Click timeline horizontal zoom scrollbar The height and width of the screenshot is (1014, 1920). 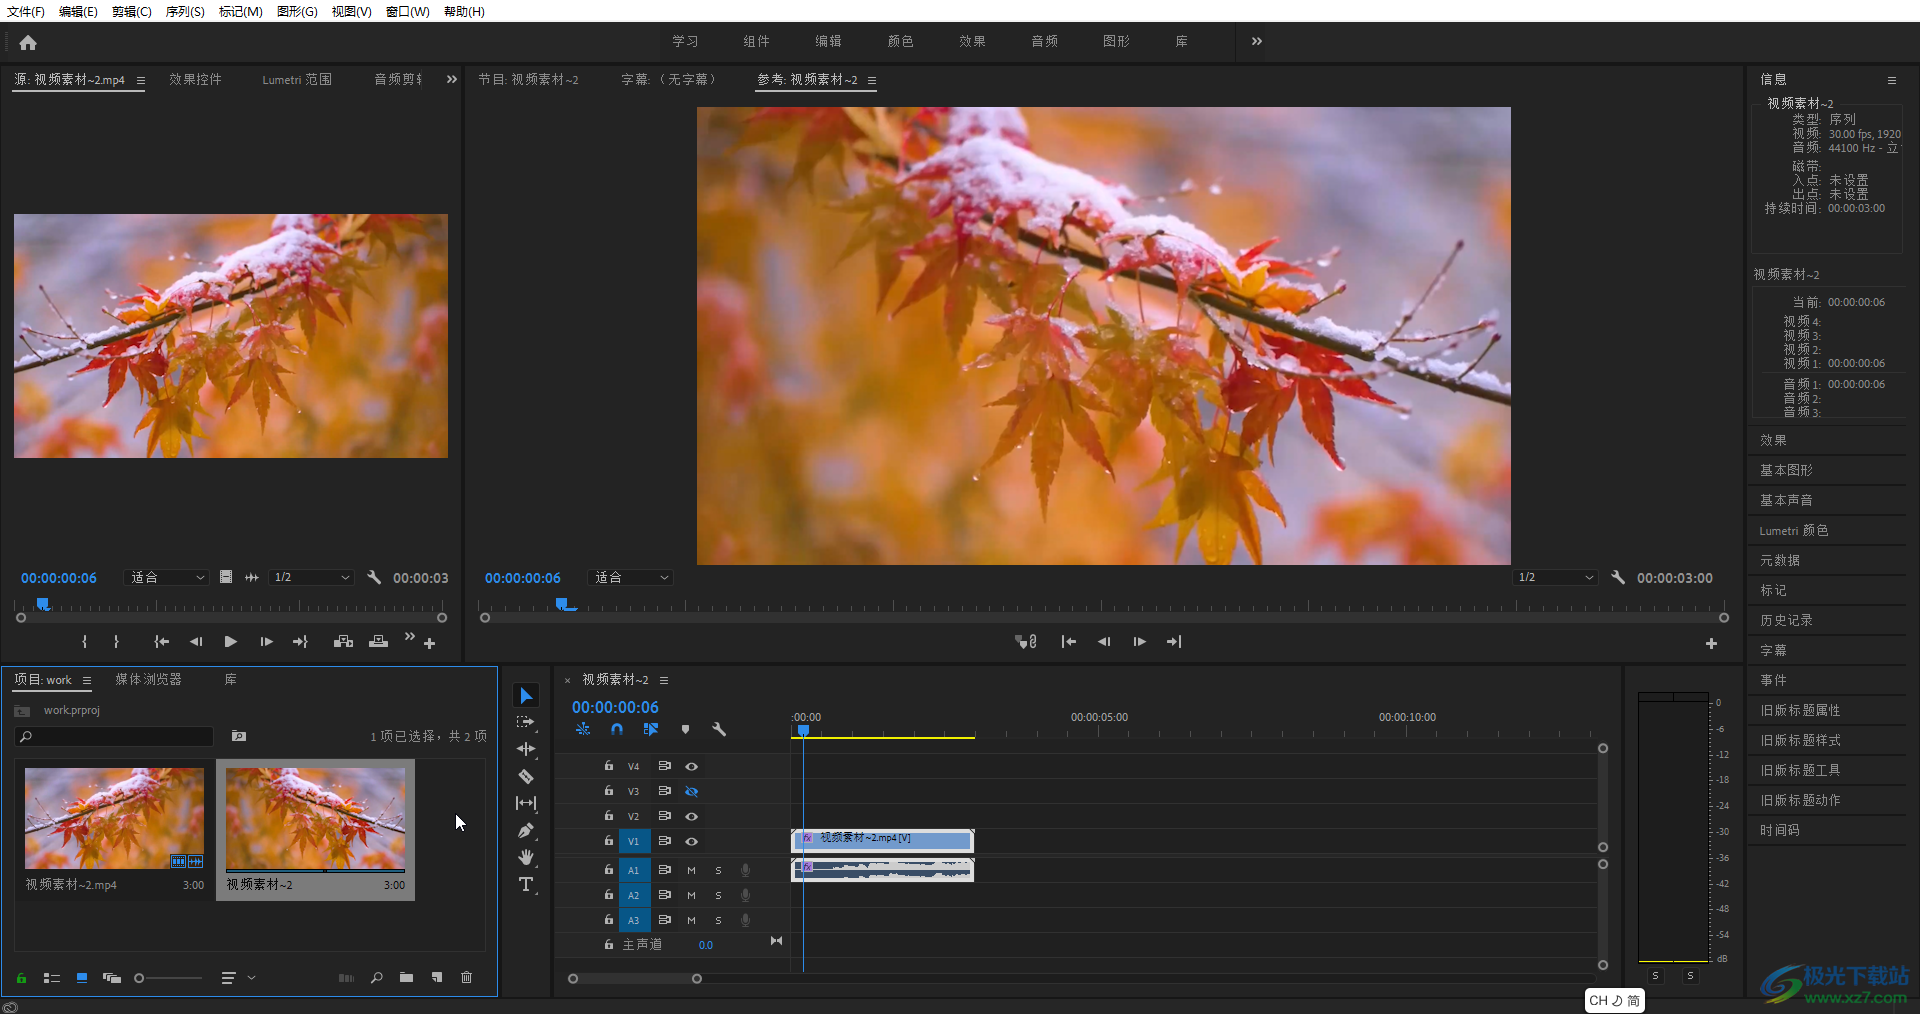[635, 979]
